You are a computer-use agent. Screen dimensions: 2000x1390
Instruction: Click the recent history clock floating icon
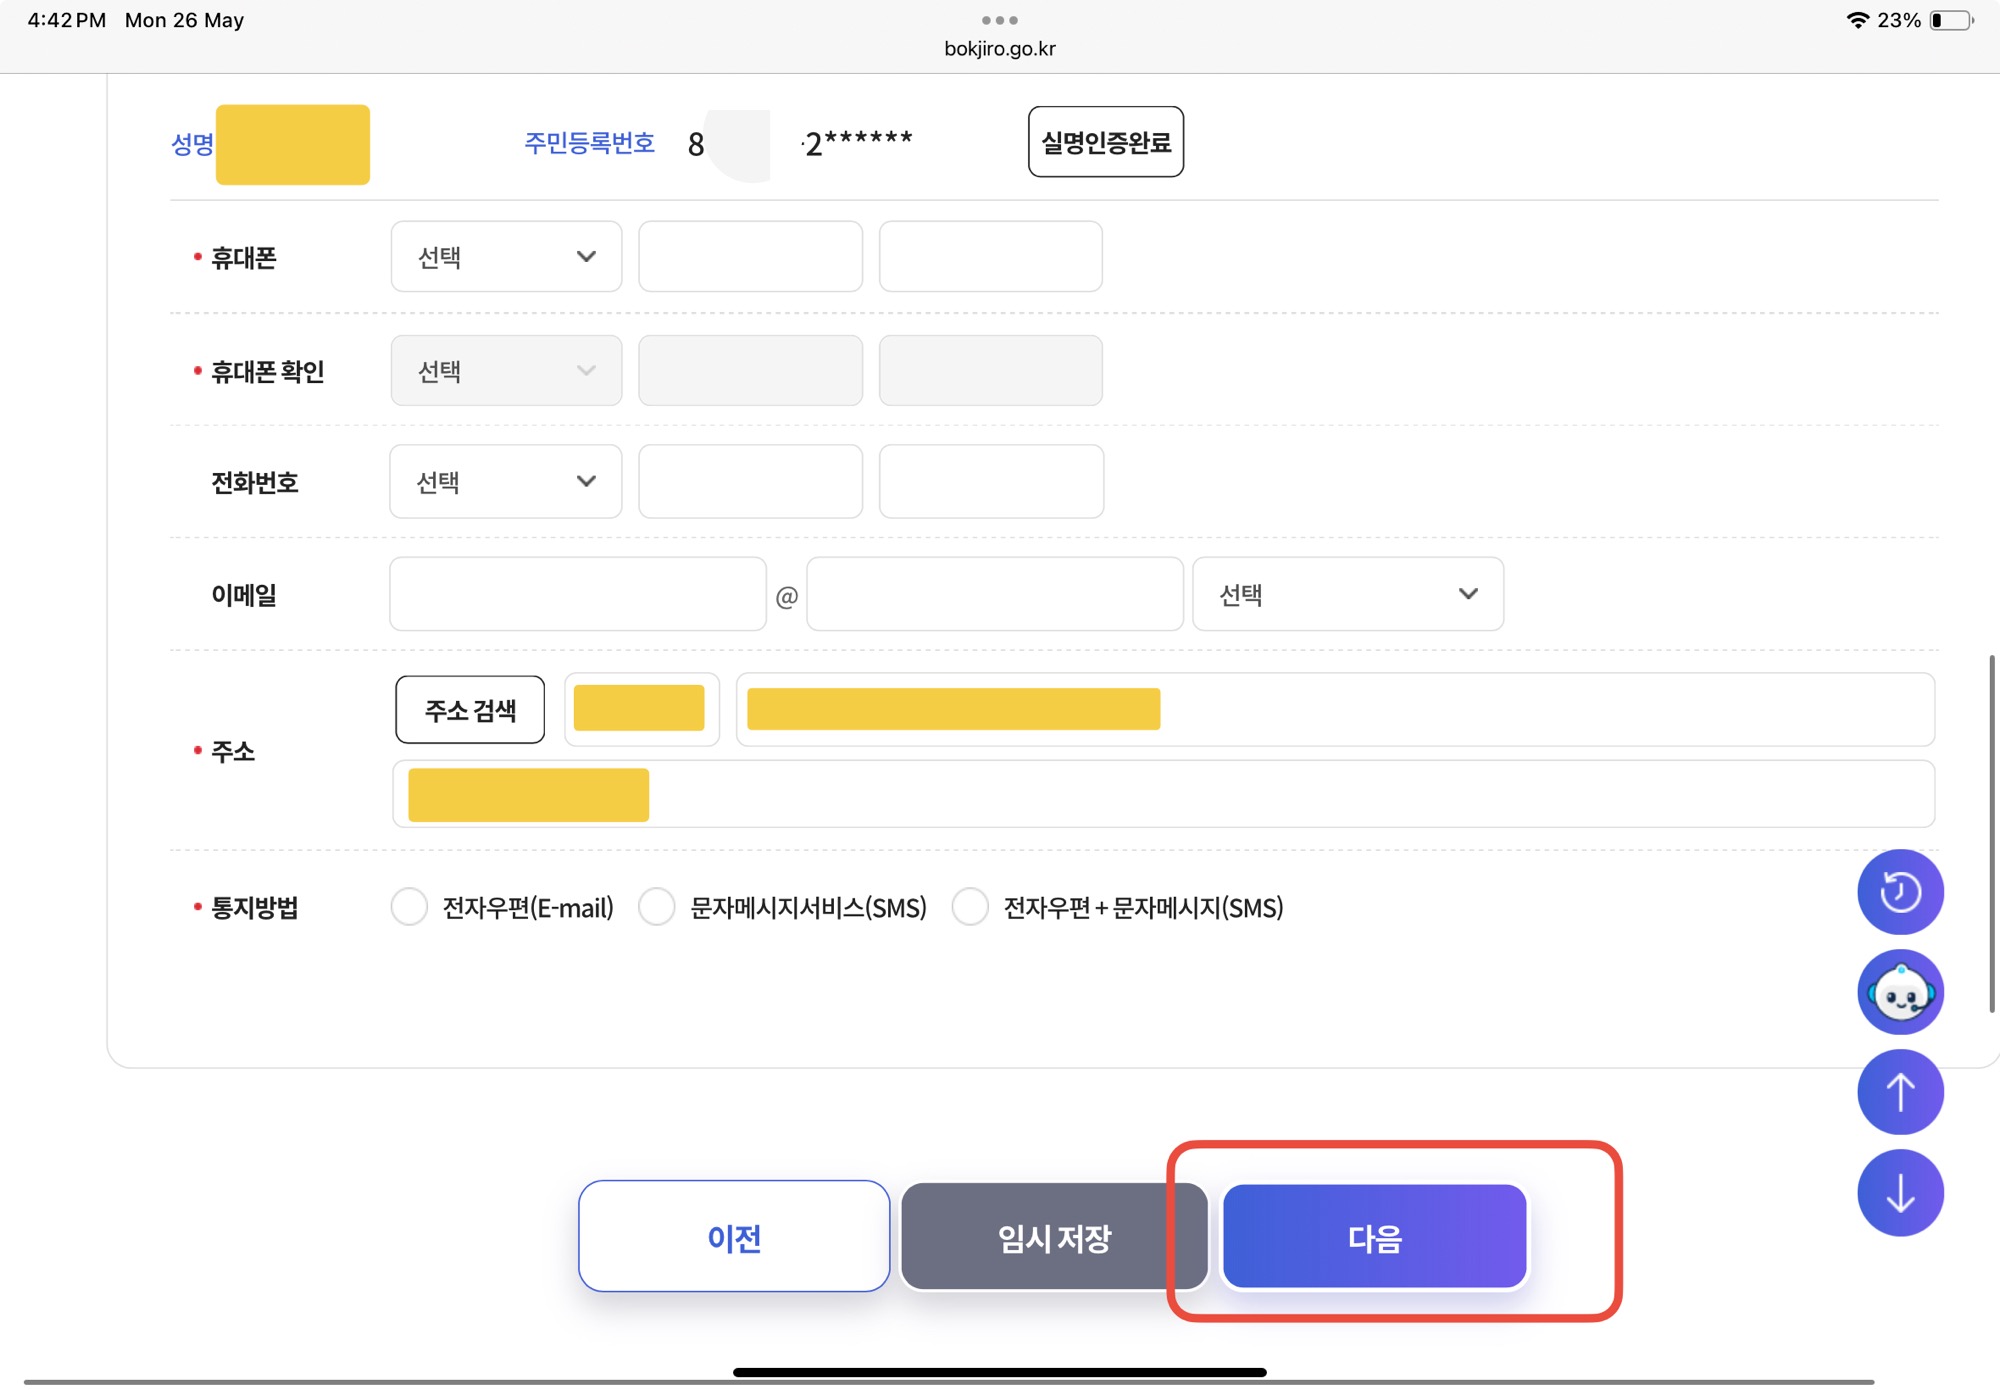coord(1900,891)
